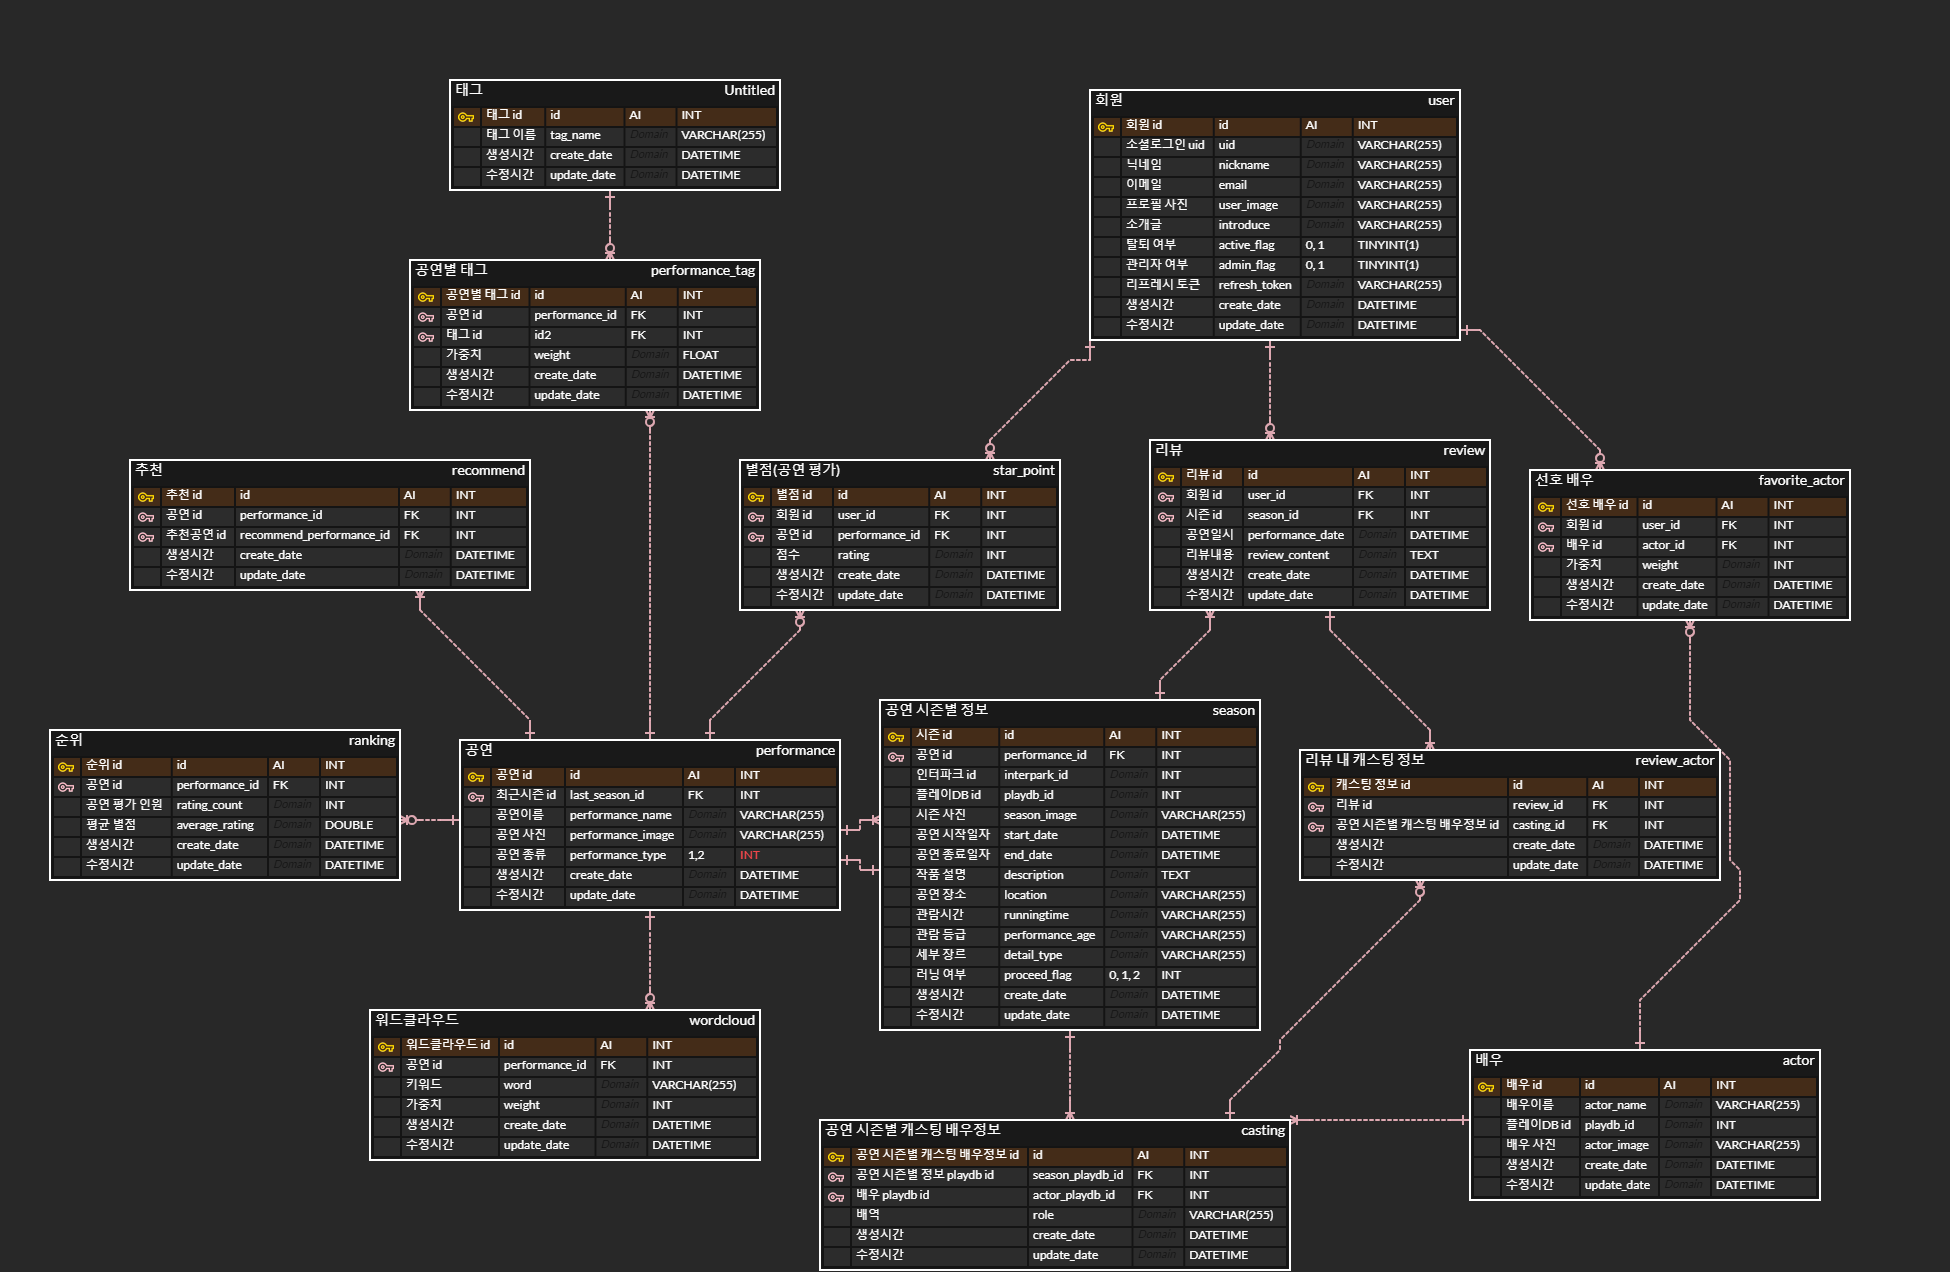
Task: Click the review_content column name cell
Action: 1288,555
